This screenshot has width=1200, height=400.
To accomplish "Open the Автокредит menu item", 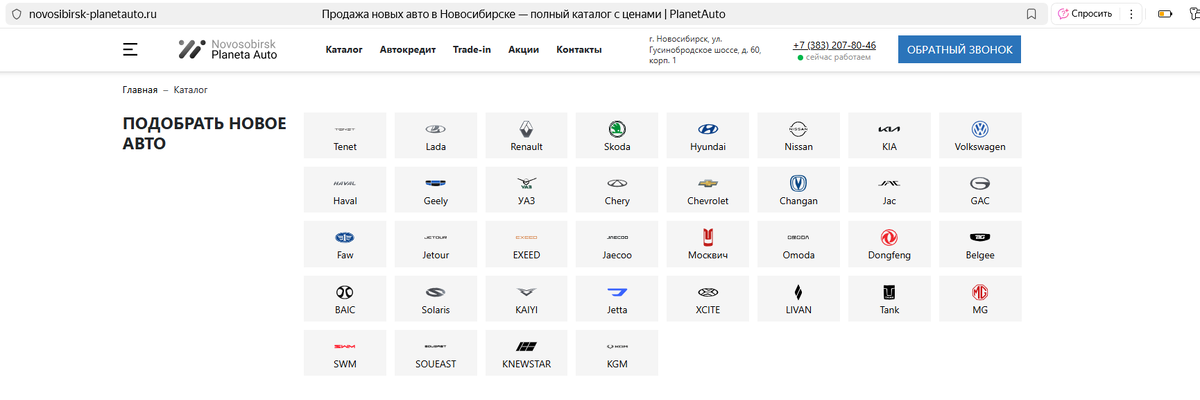I will click(408, 49).
